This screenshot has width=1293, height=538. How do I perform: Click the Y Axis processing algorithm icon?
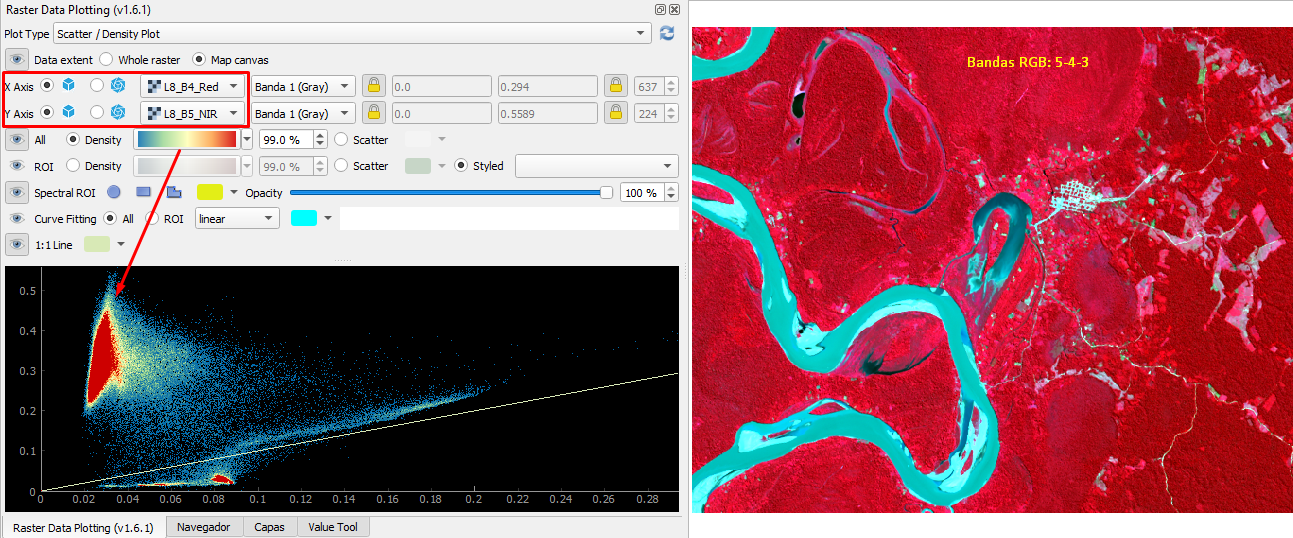(x=118, y=113)
